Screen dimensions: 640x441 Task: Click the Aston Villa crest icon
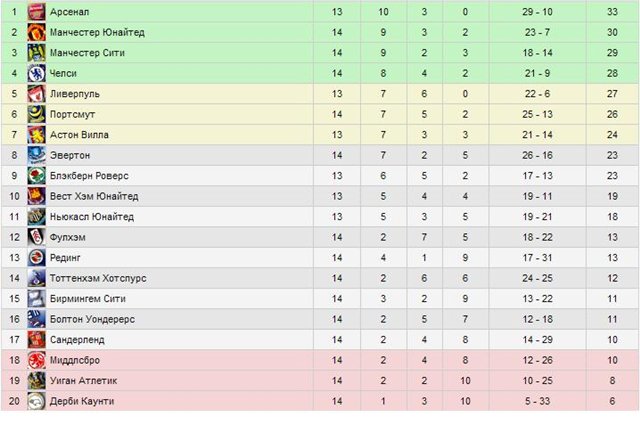[36, 135]
